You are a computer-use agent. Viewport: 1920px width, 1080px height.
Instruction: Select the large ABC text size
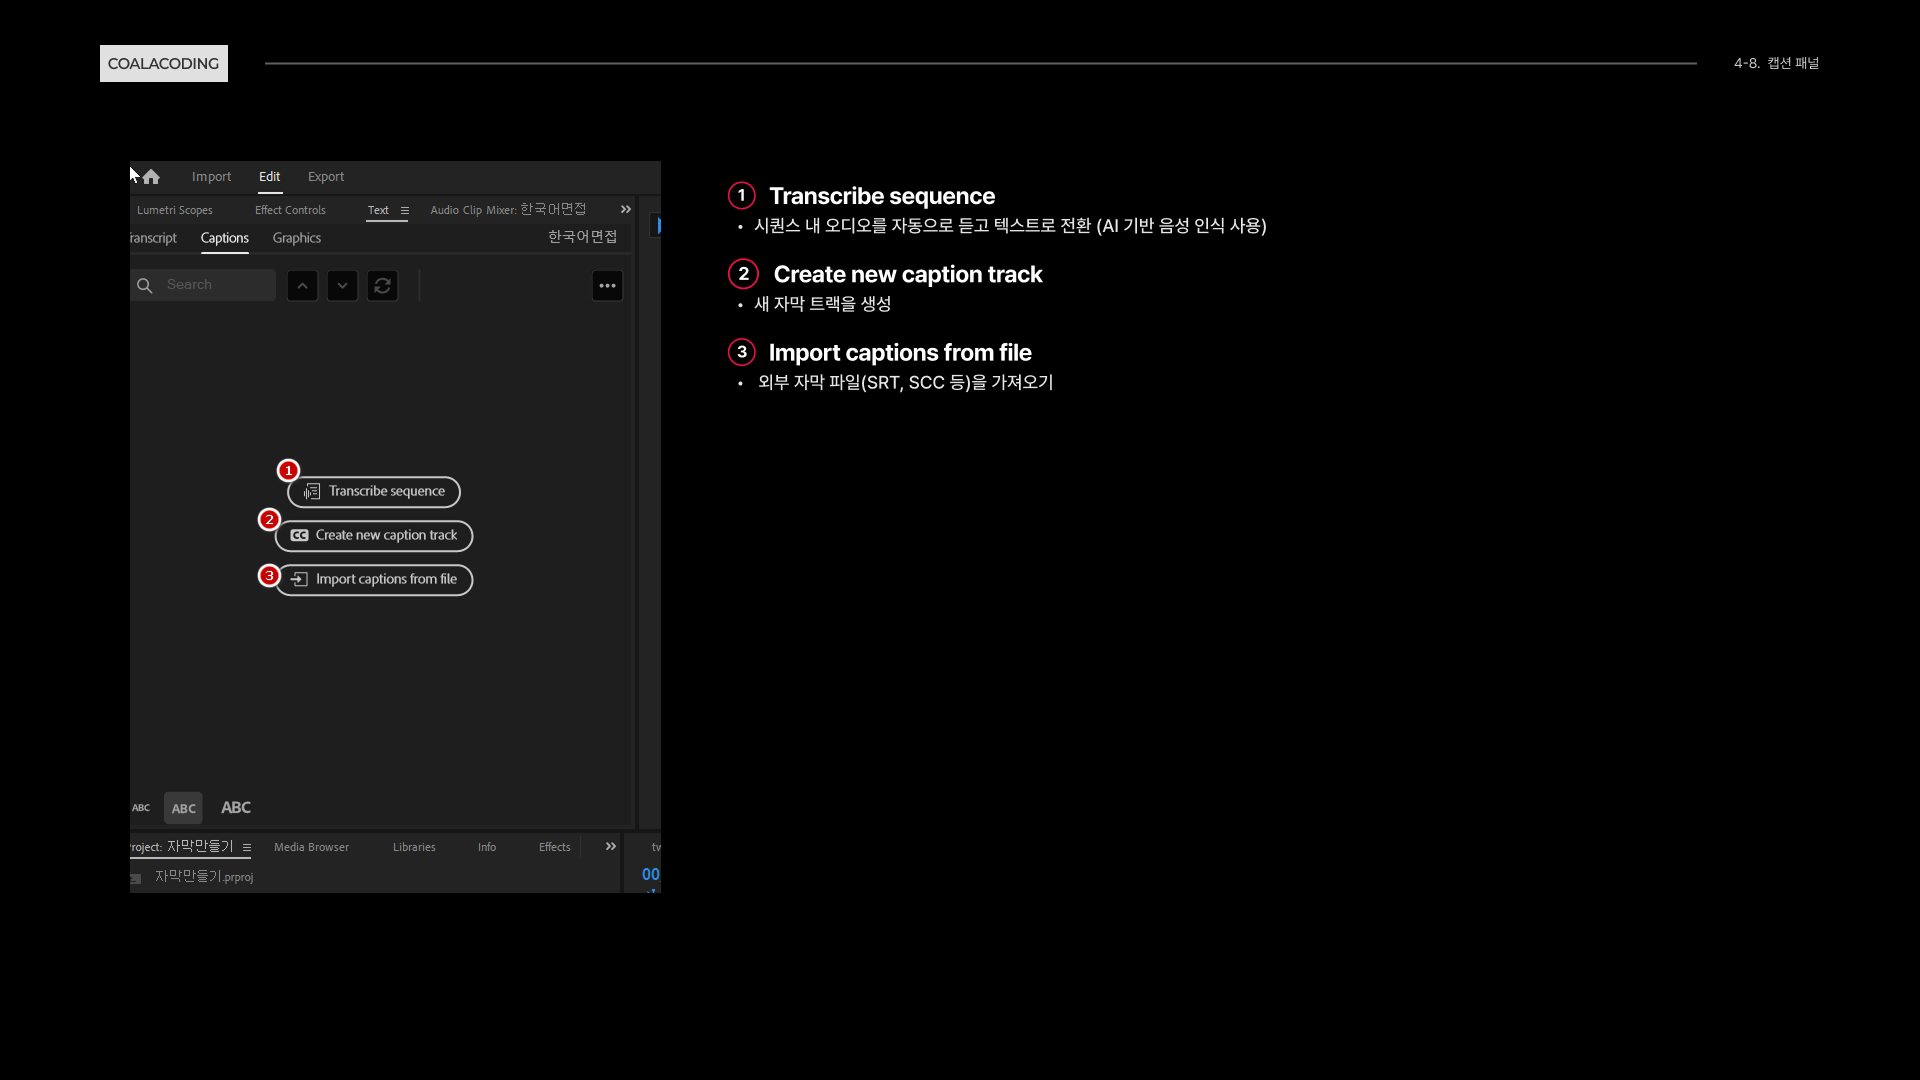click(236, 808)
